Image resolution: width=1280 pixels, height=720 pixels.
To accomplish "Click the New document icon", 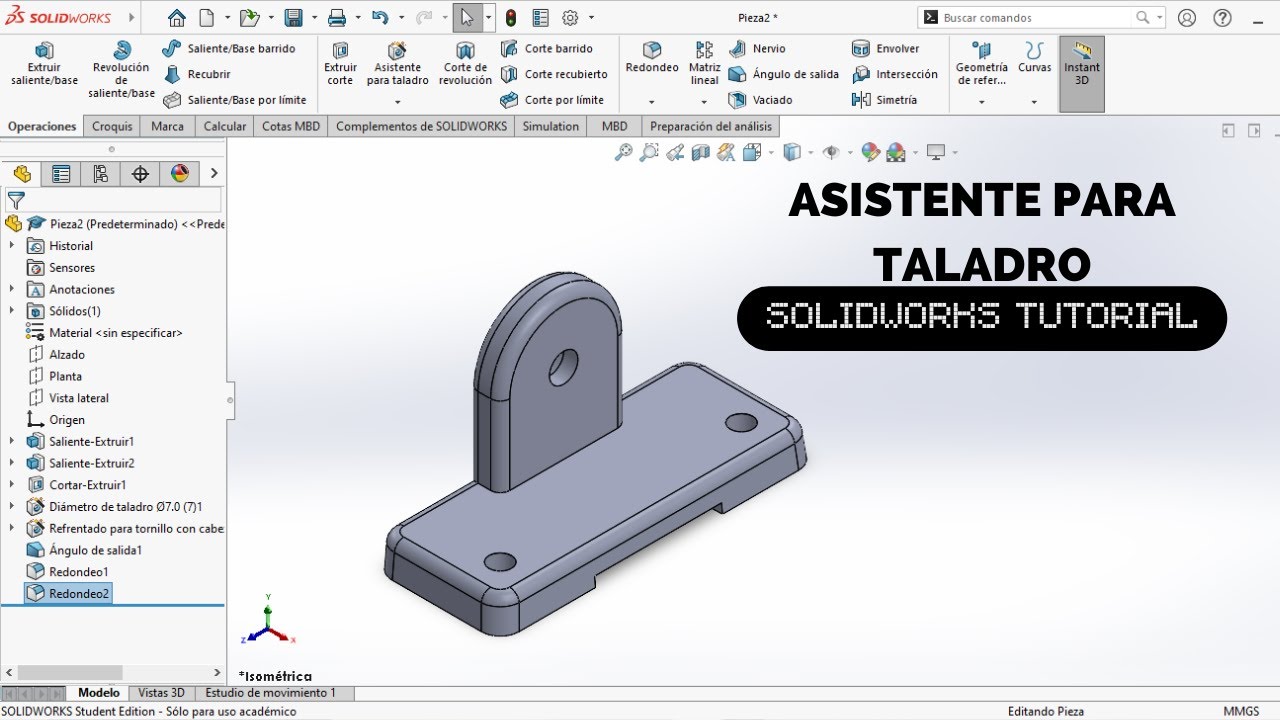I will pos(206,17).
